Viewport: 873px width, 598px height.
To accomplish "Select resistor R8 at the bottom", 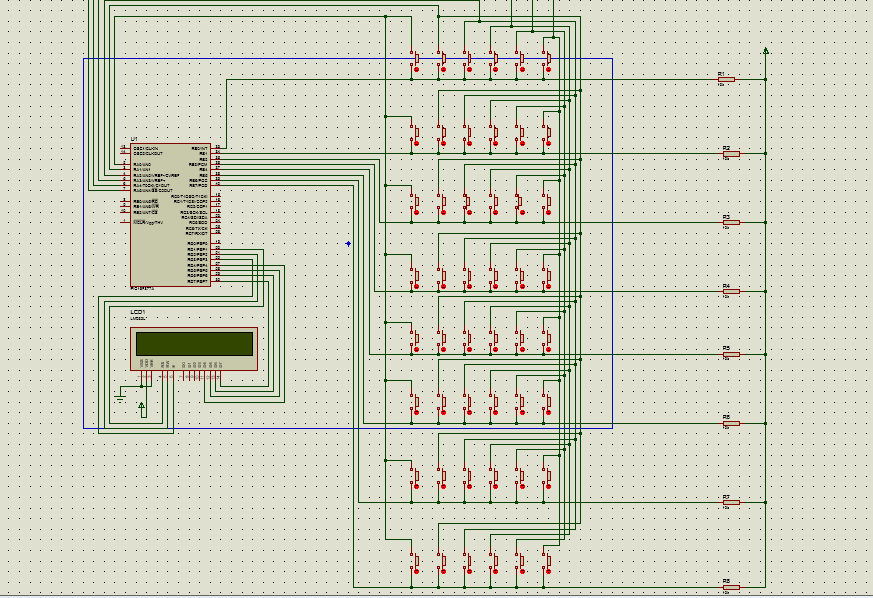I will [x=730, y=587].
